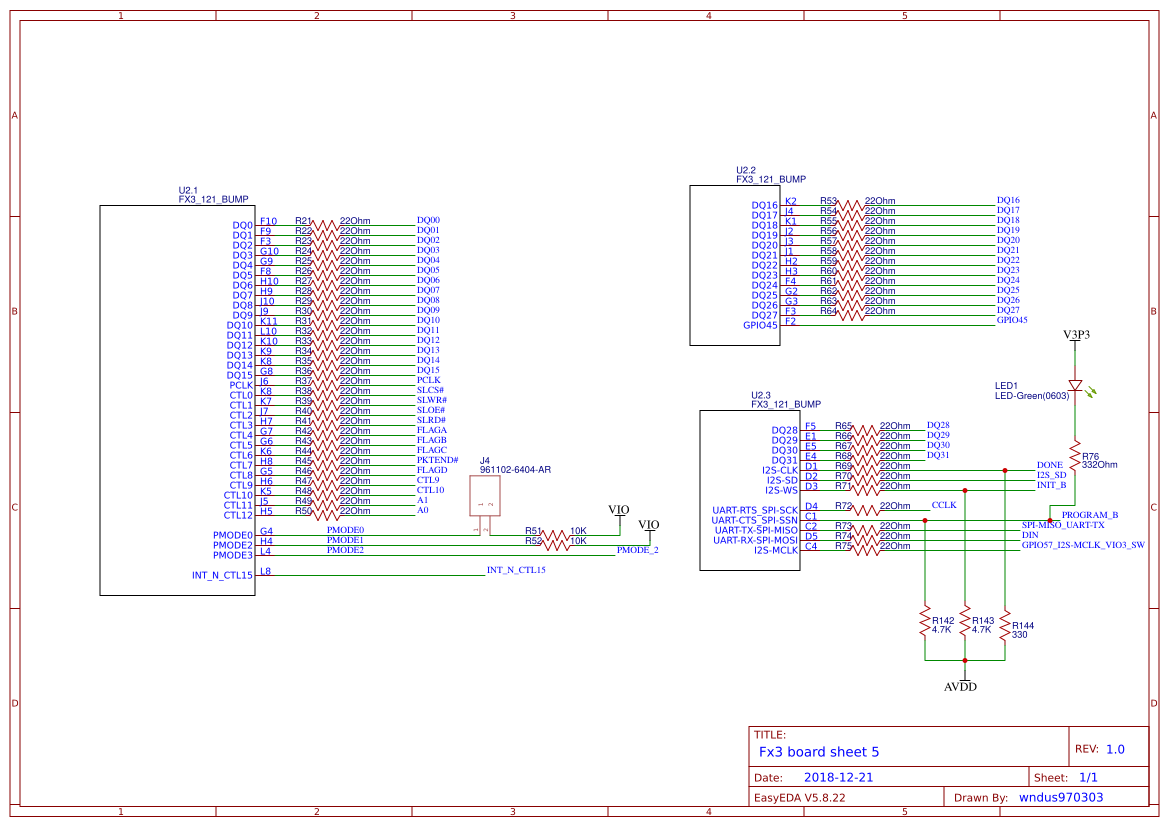Viewport: 1169px width, 827px height.
Task: Select the FLAGC net label
Action: pos(432,450)
